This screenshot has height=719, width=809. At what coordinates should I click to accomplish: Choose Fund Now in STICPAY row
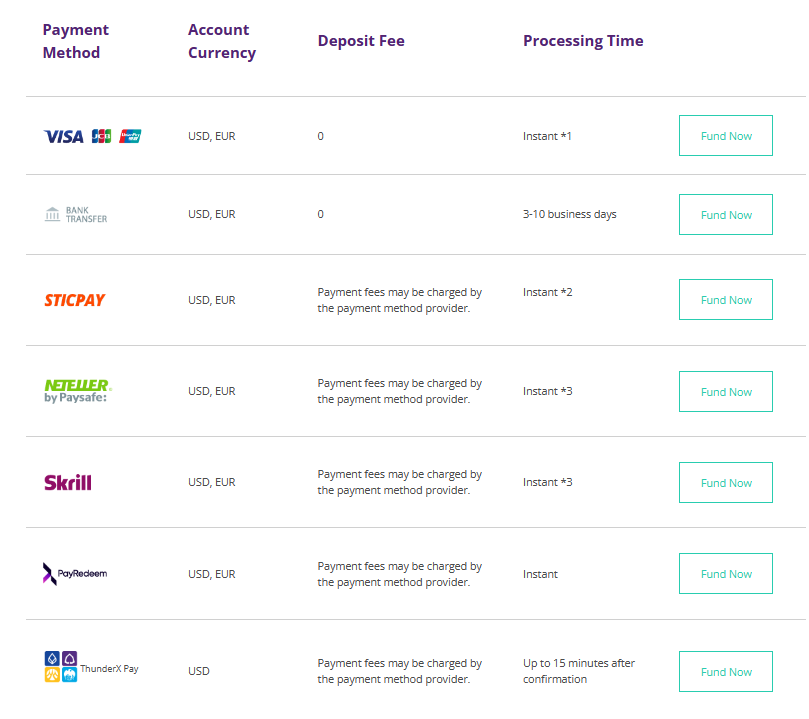[725, 300]
